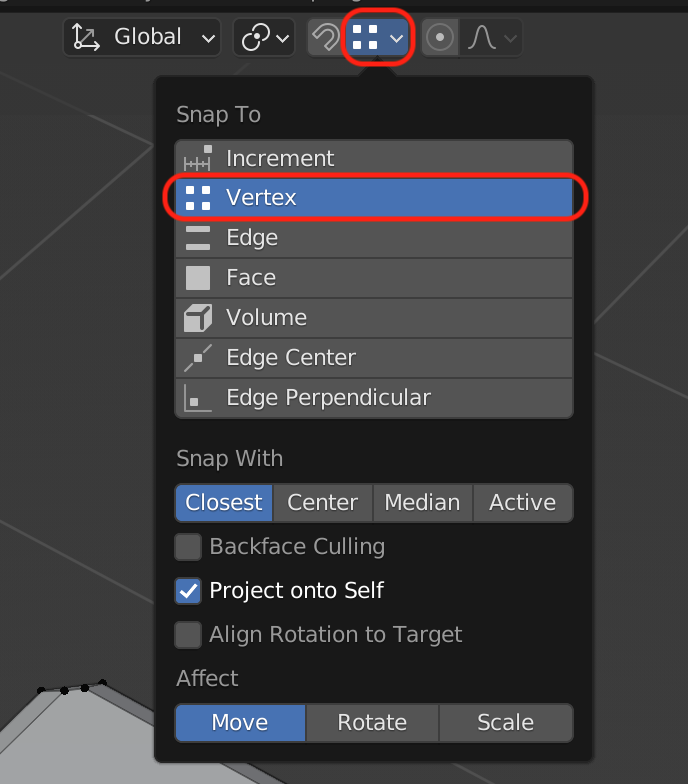Click the Volume cube icon
This screenshot has height=784, width=688.
198,318
